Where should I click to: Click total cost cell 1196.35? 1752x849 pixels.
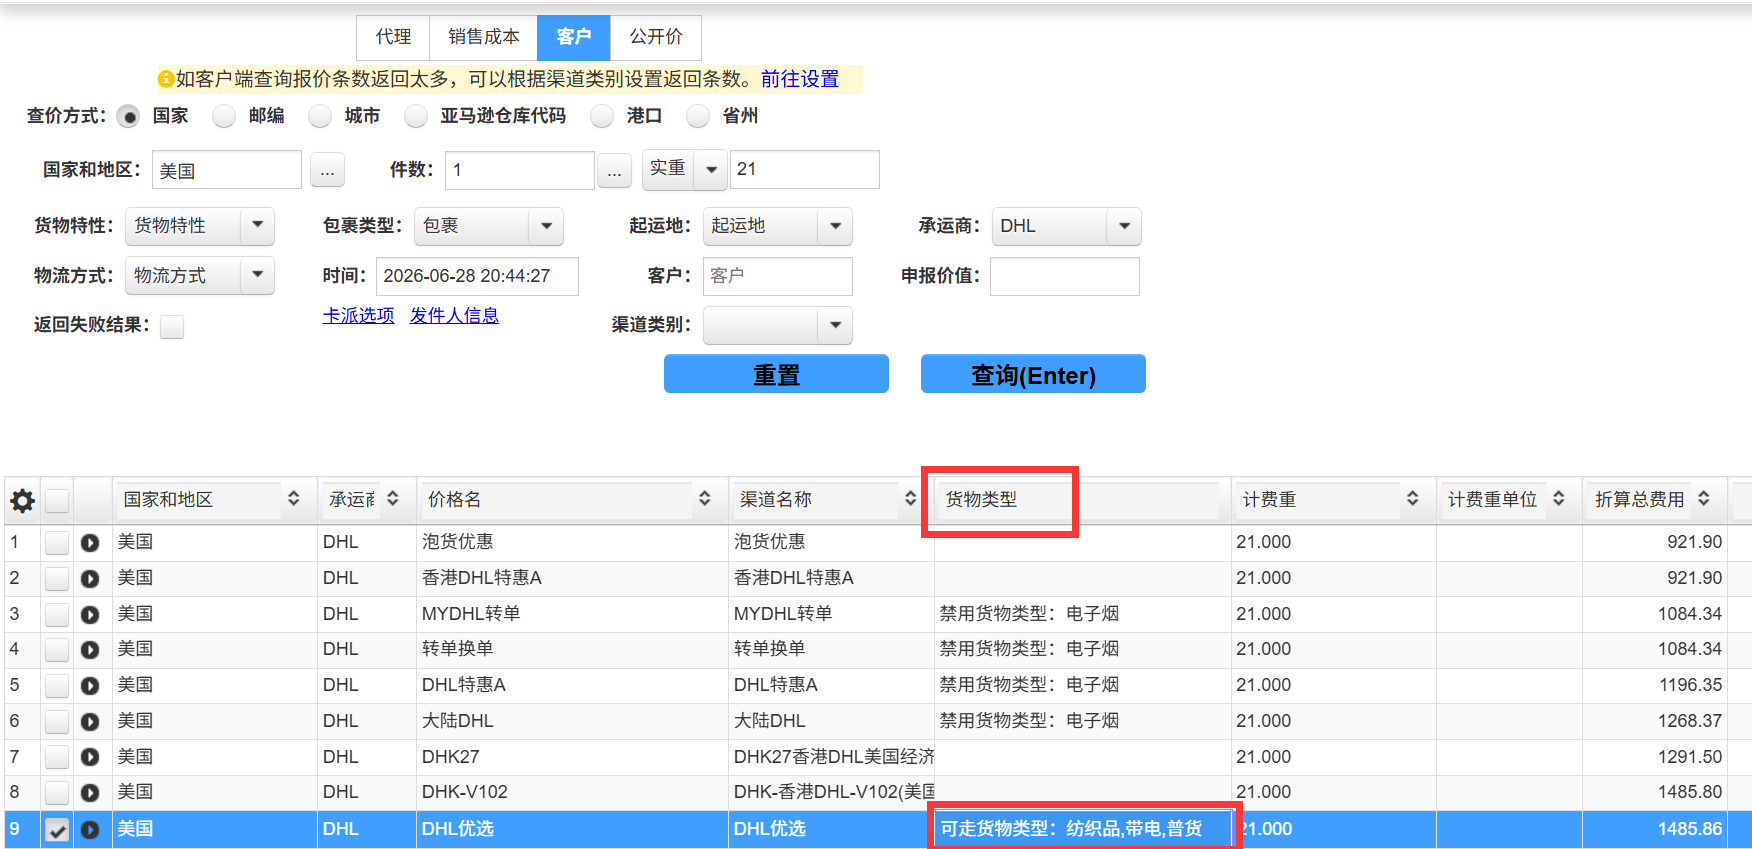coord(1657,685)
